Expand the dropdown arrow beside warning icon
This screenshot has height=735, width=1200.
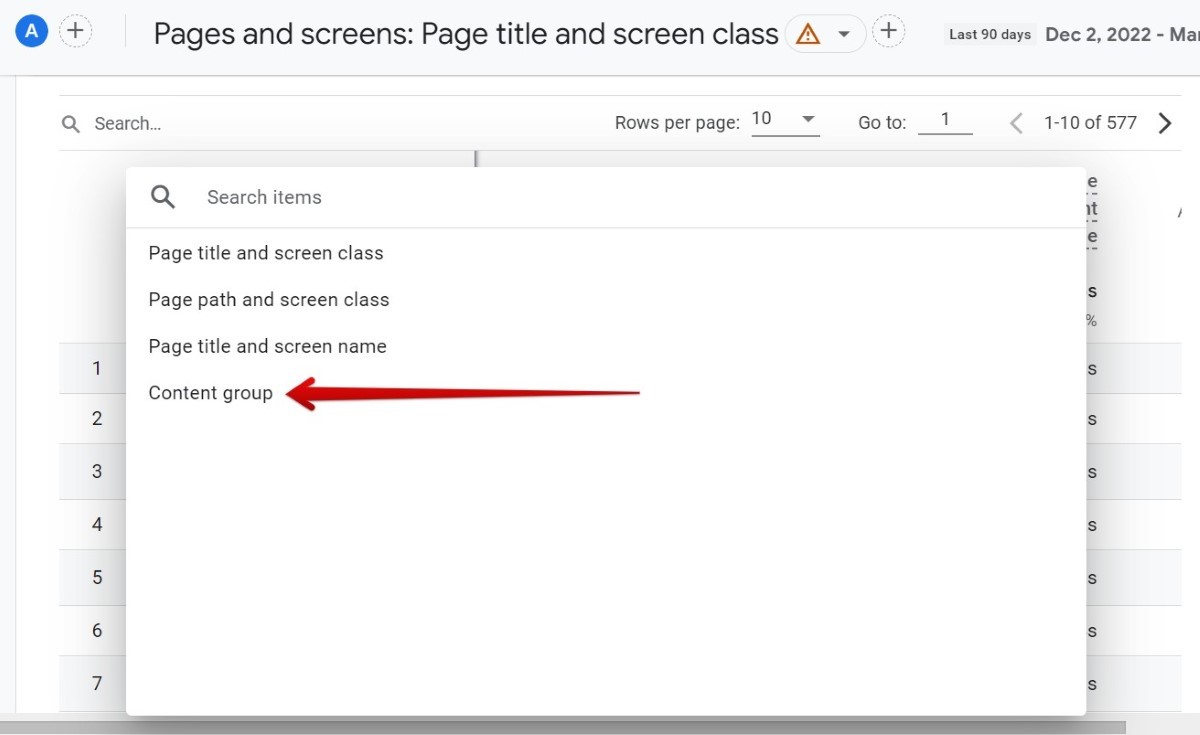844,34
